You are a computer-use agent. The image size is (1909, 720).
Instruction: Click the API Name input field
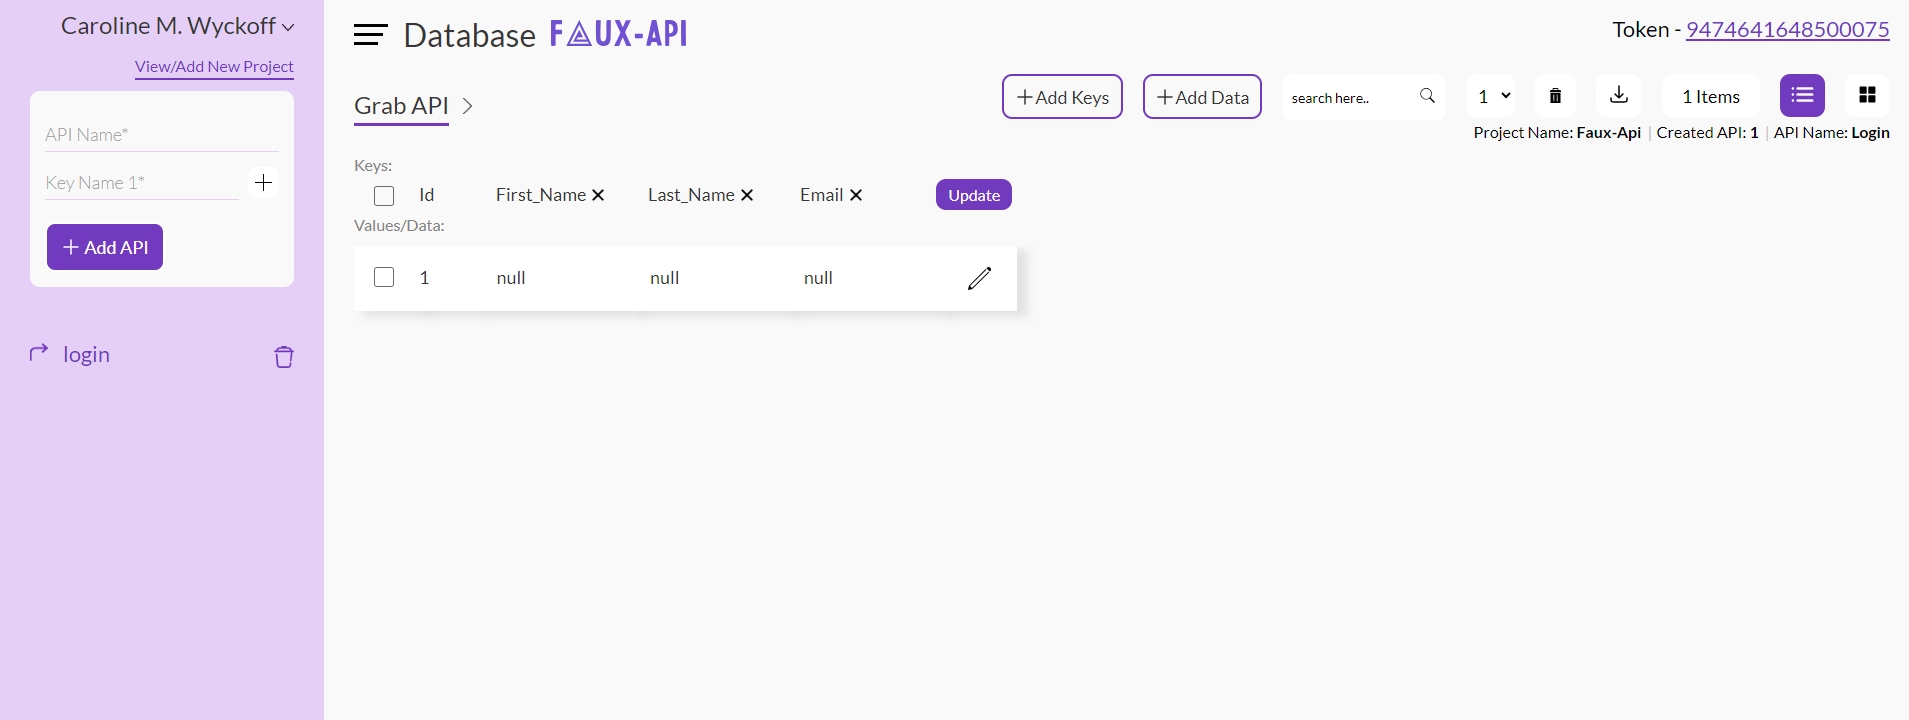click(x=161, y=135)
